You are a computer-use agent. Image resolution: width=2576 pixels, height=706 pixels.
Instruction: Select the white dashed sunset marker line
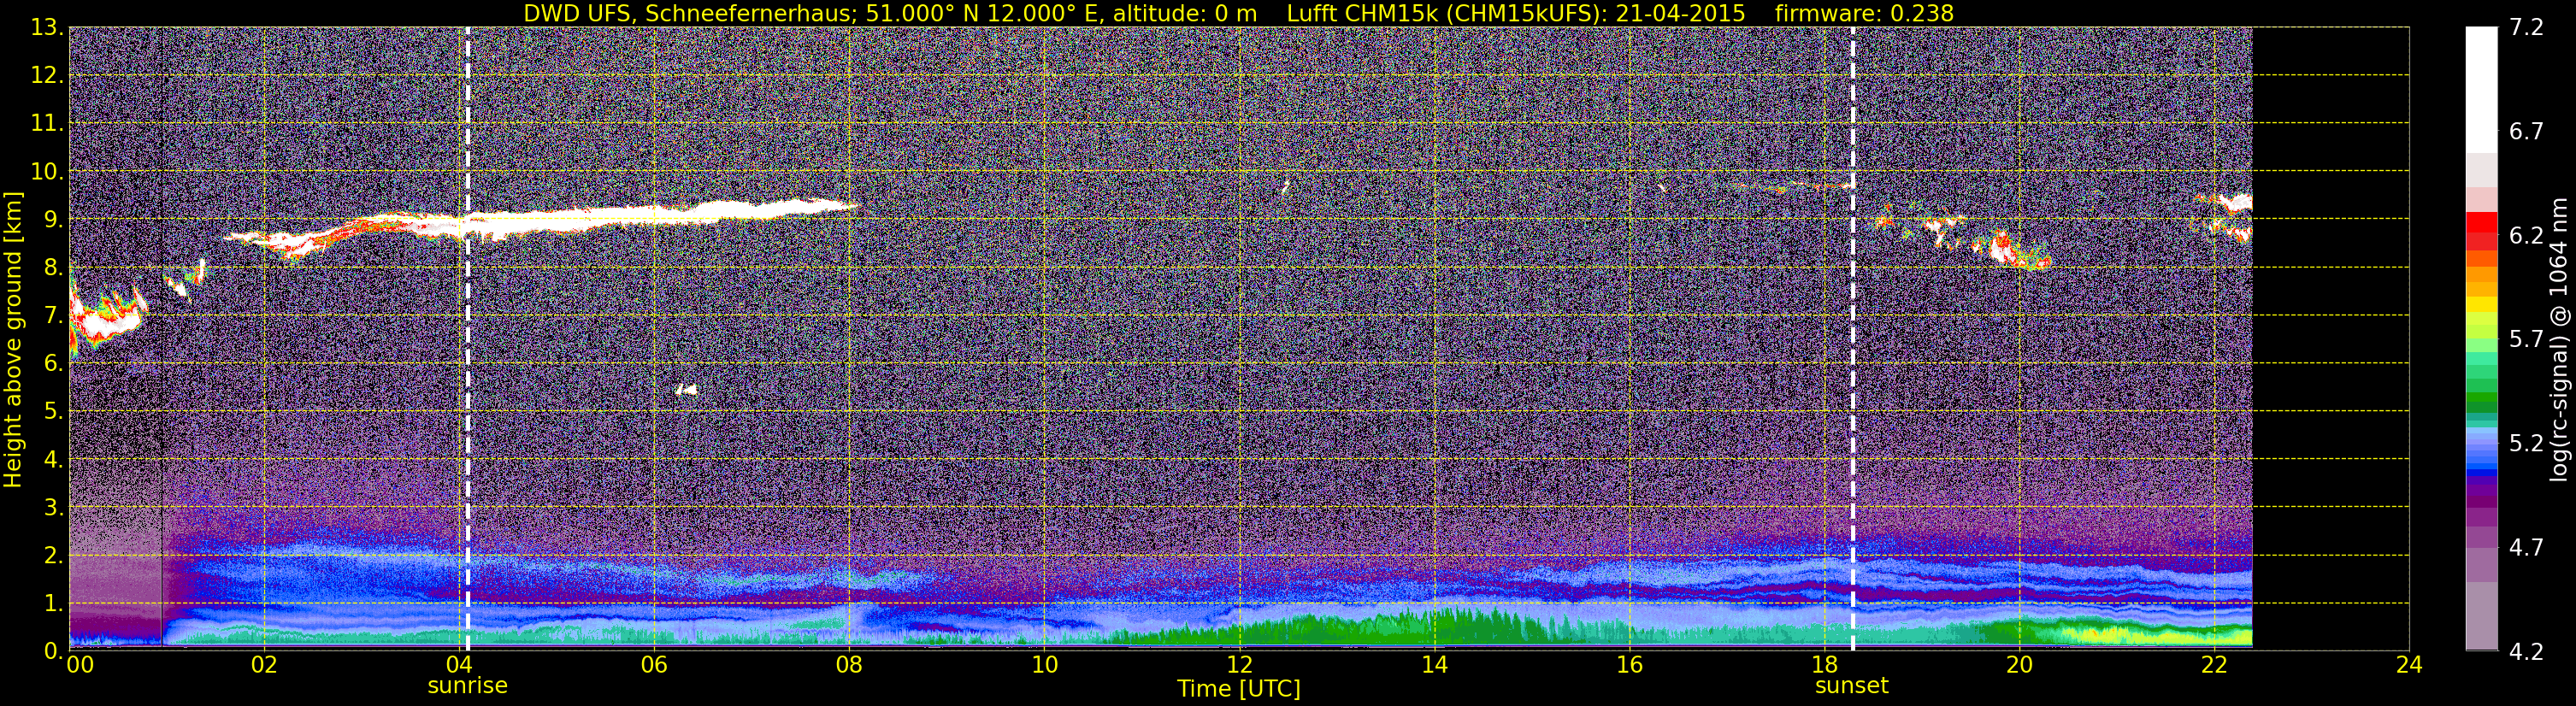1853,339
